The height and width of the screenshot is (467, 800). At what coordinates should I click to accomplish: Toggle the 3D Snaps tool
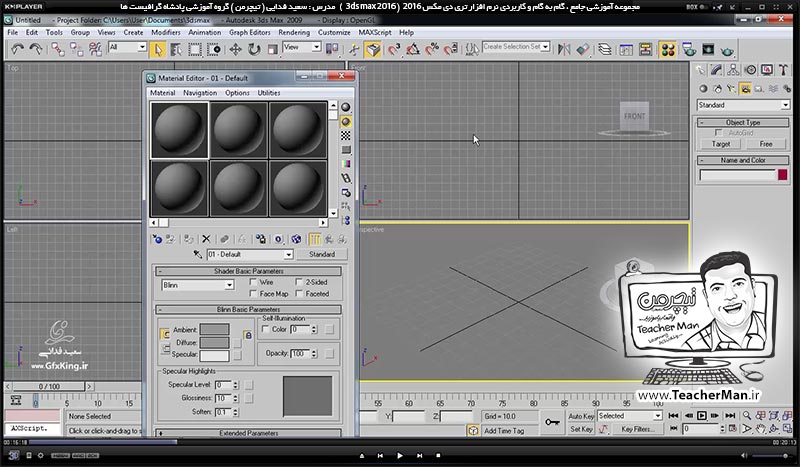pyautogui.click(x=394, y=50)
